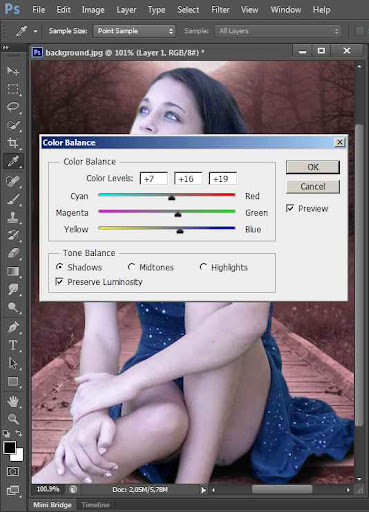Toggle the checkbox after the Sample dropdown
The height and width of the screenshot is (512, 369).
click(x=360, y=31)
